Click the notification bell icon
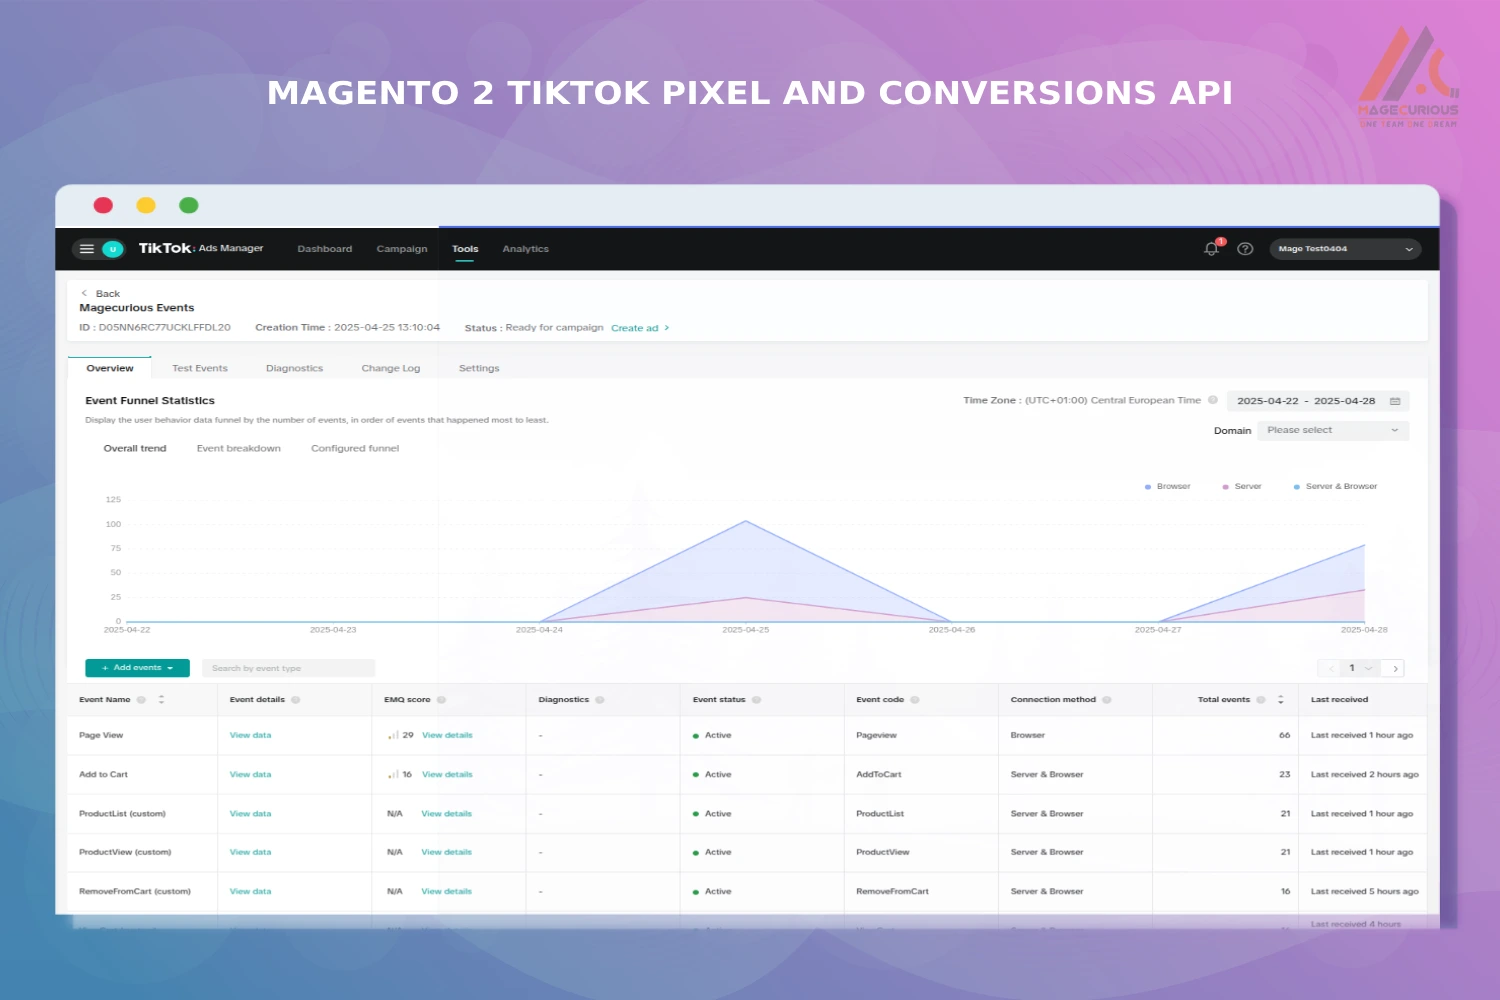 [x=1211, y=248]
